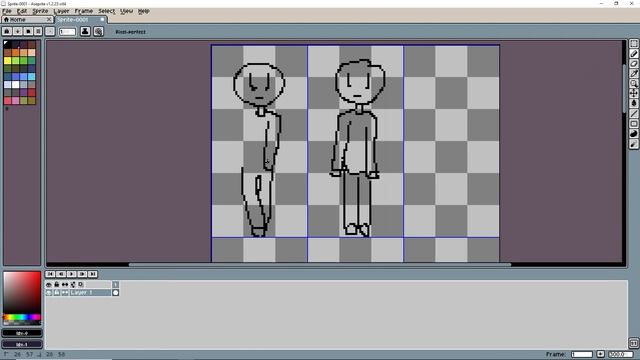Click the dotted-circle icon before Pixel-perfect

click(x=98, y=31)
